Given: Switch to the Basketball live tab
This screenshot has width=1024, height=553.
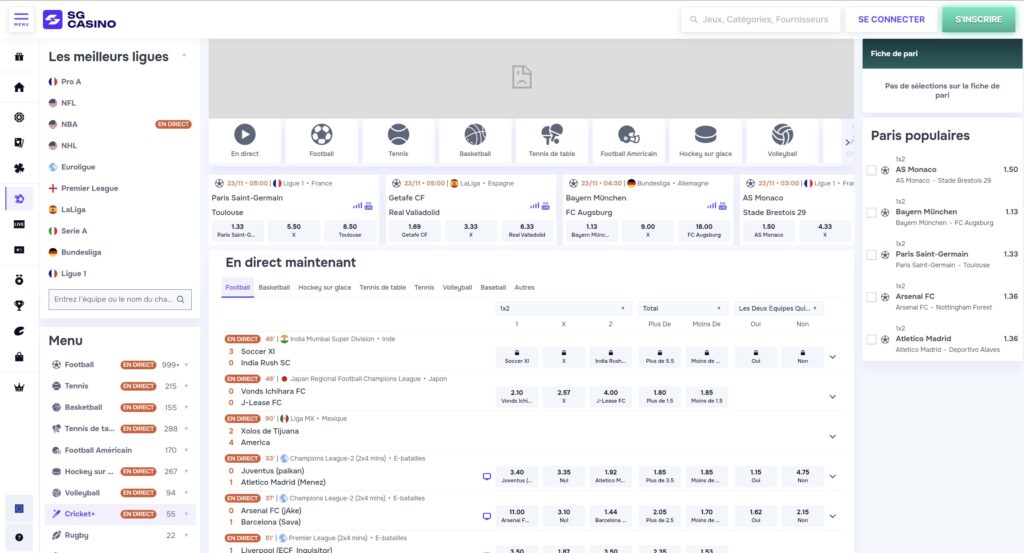Looking at the screenshot, I should pyautogui.click(x=274, y=287).
